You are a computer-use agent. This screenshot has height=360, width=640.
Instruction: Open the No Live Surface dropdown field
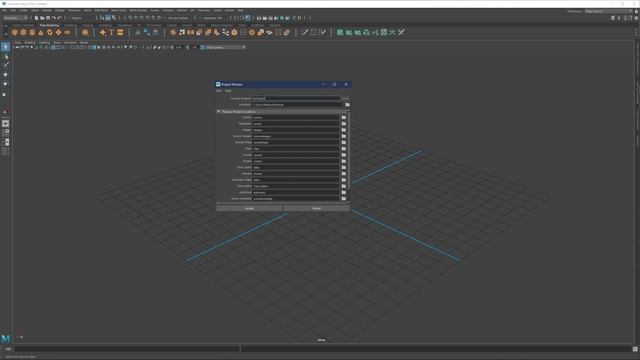(x=178, y=18)
